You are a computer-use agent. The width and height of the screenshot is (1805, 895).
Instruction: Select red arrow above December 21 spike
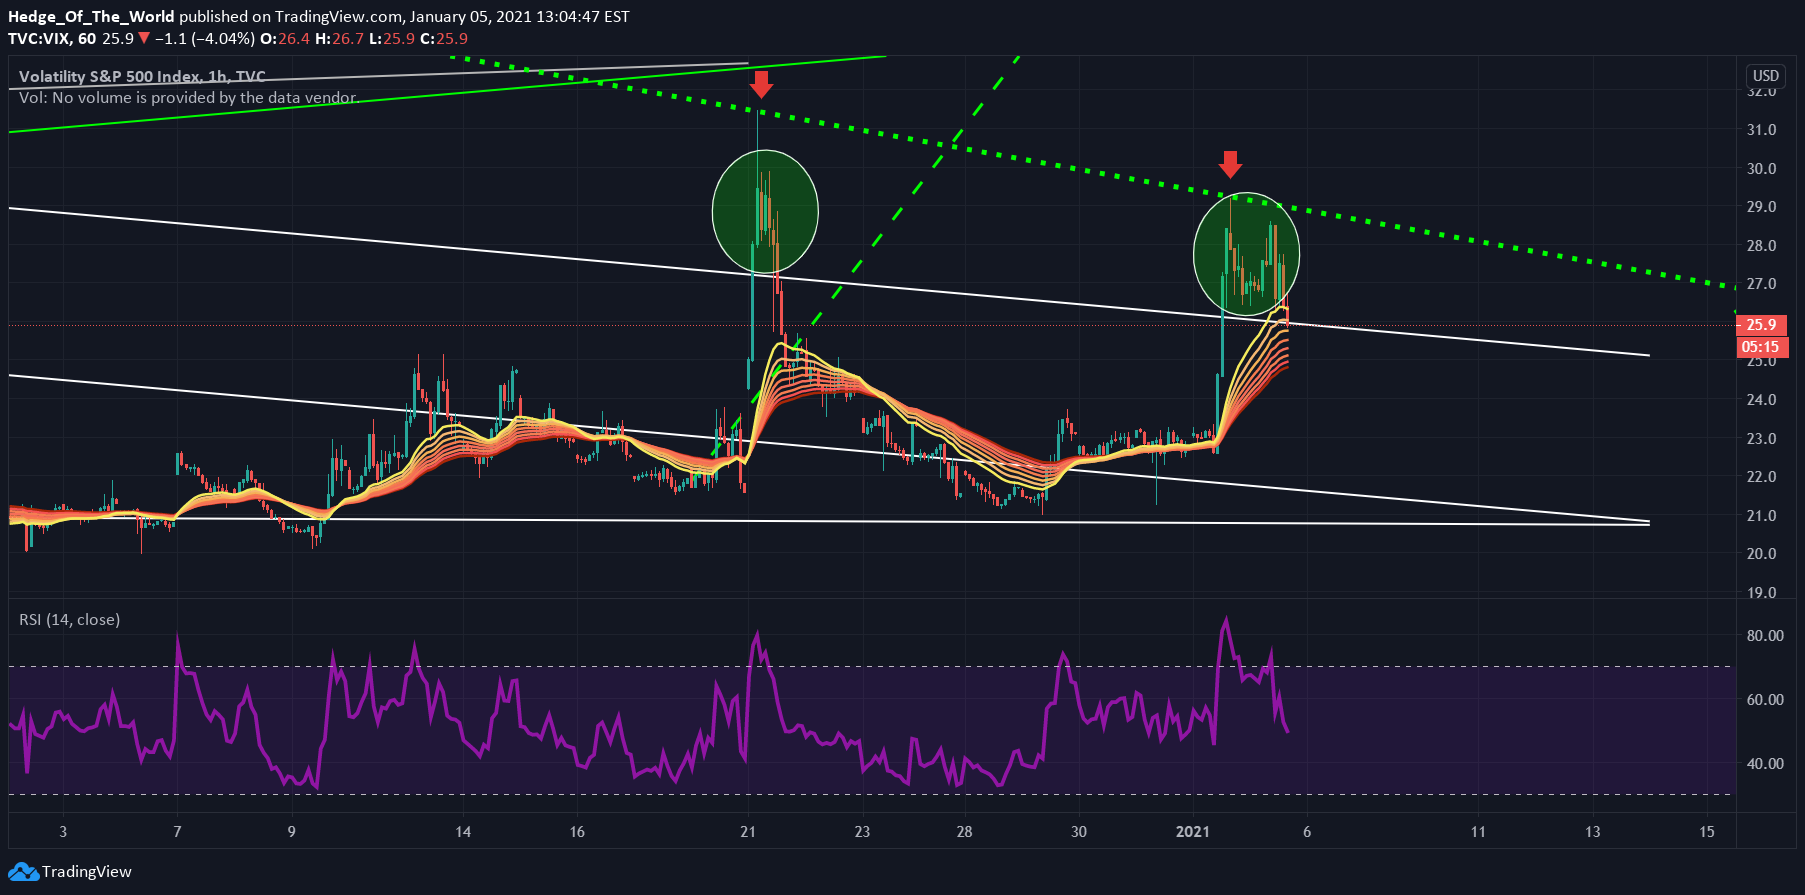(x=761, y=84)
